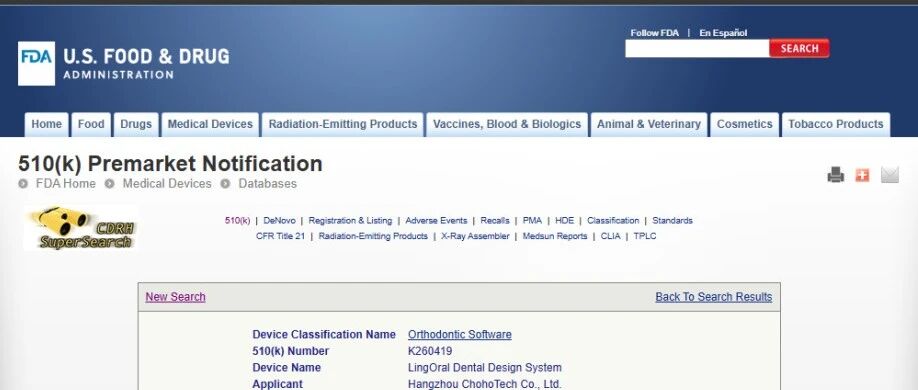
Task: Open the Tobacco Products tab
Action: pyautogui.click(x=835, y=125)
